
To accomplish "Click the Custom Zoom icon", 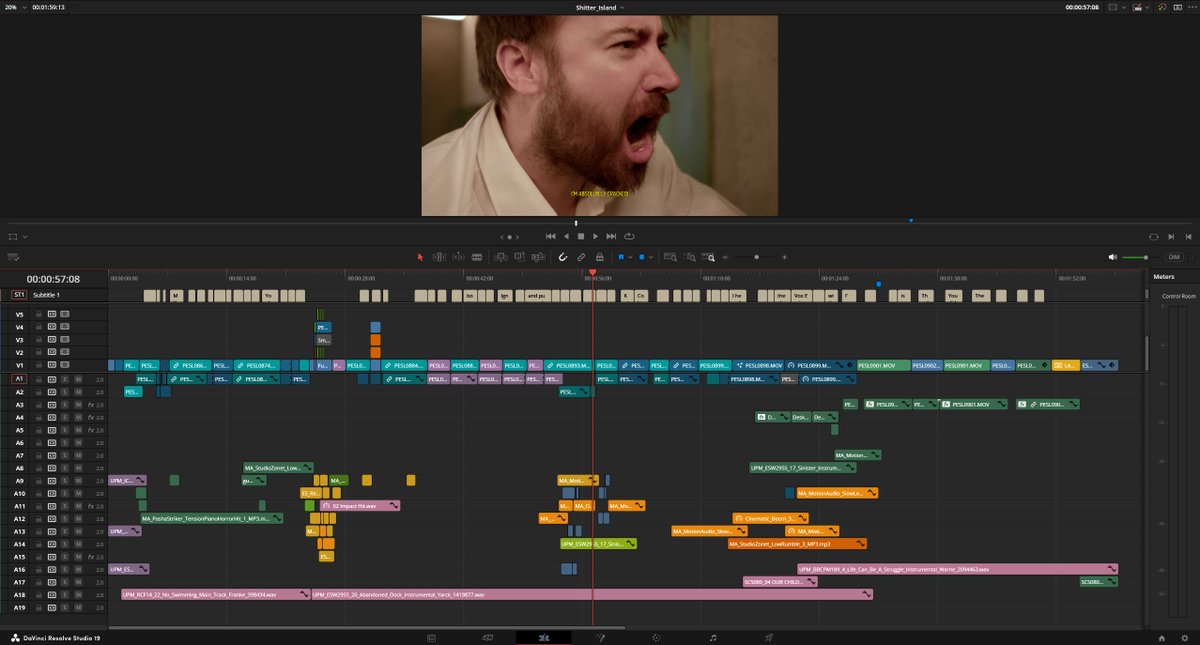I will coord(708,257).
